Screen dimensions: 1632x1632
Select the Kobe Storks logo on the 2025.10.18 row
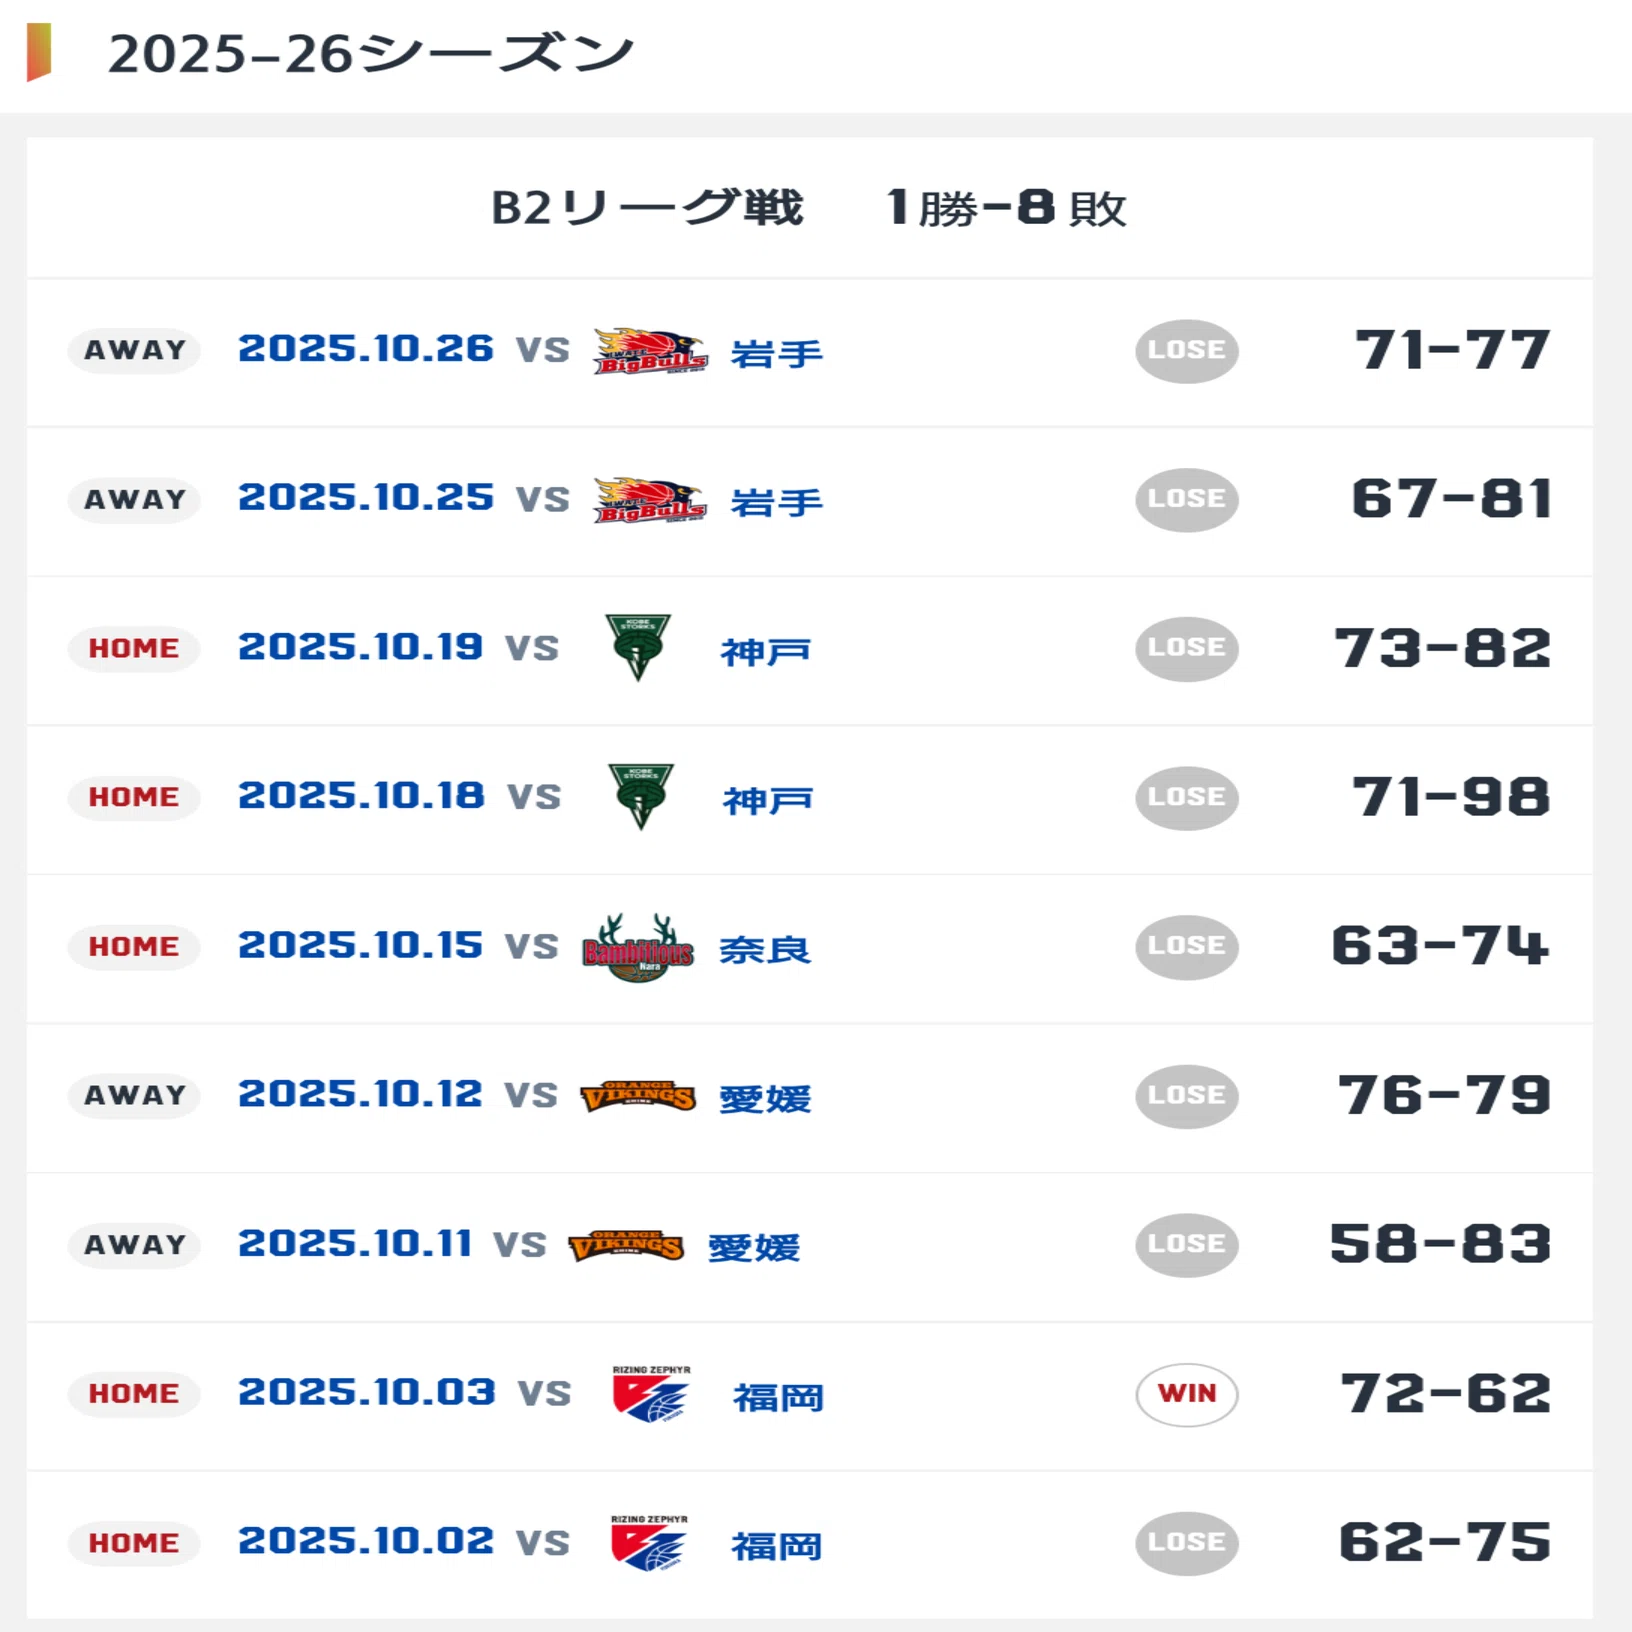pos(641,797)
